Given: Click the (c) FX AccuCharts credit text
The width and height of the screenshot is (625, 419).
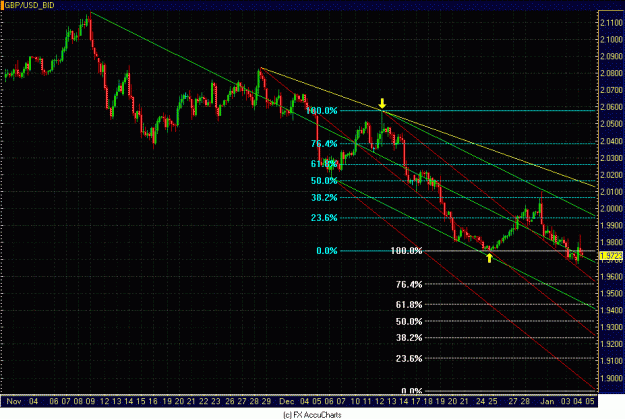Looking at the screenshot, I should [312, 415].
